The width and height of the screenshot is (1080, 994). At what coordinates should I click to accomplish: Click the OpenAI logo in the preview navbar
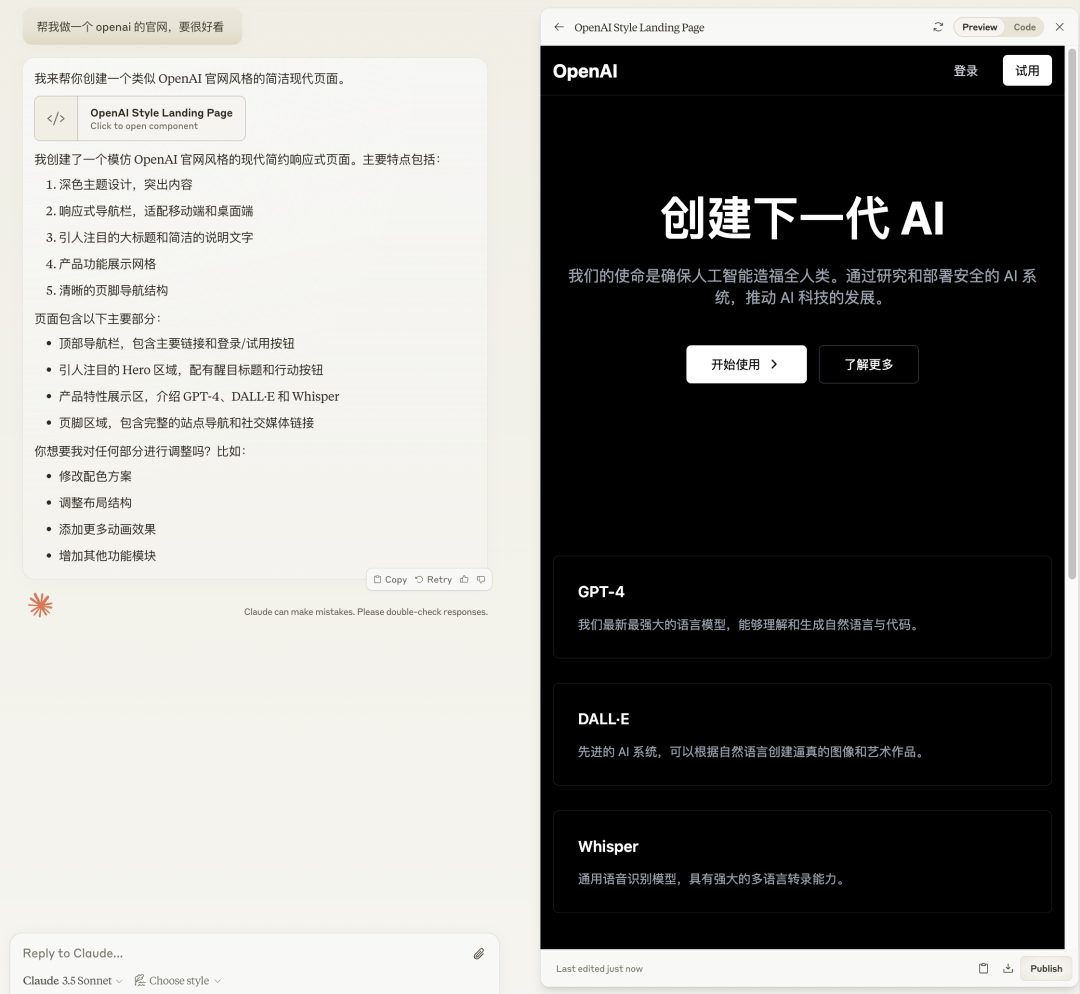click(585, 70)
